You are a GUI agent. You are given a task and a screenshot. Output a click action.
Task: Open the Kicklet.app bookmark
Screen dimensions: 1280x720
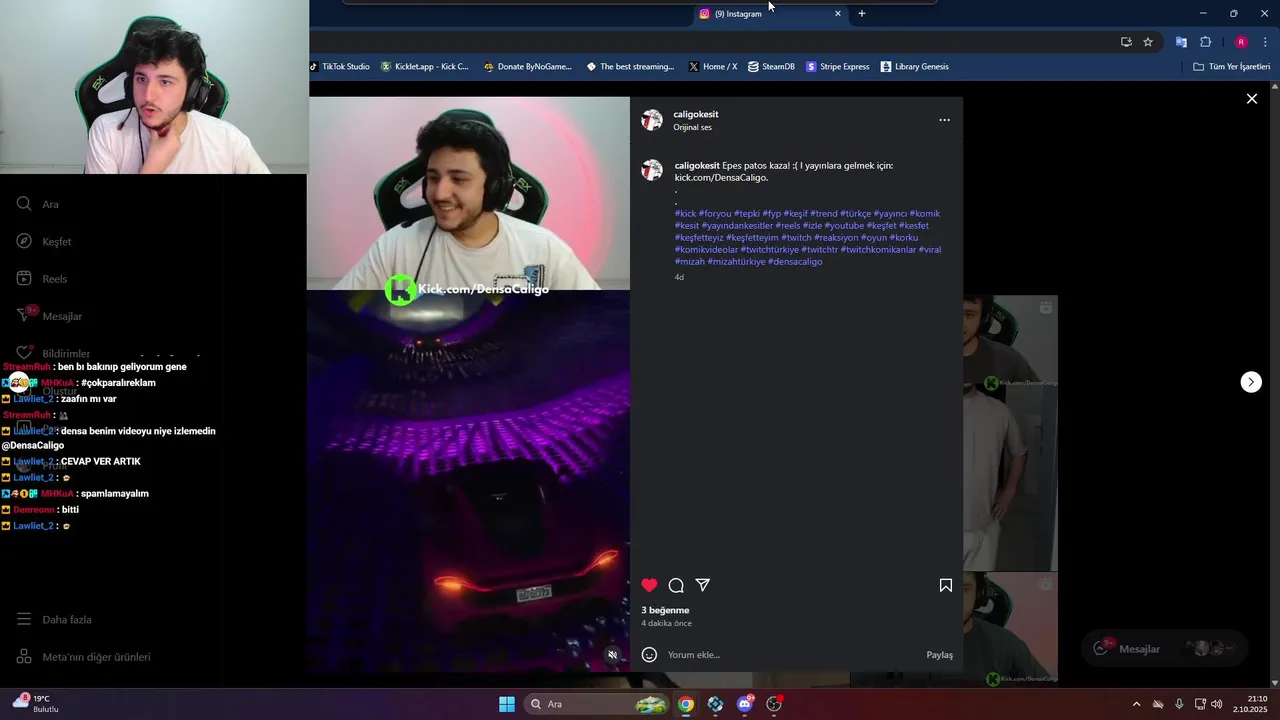coord(425,67)
